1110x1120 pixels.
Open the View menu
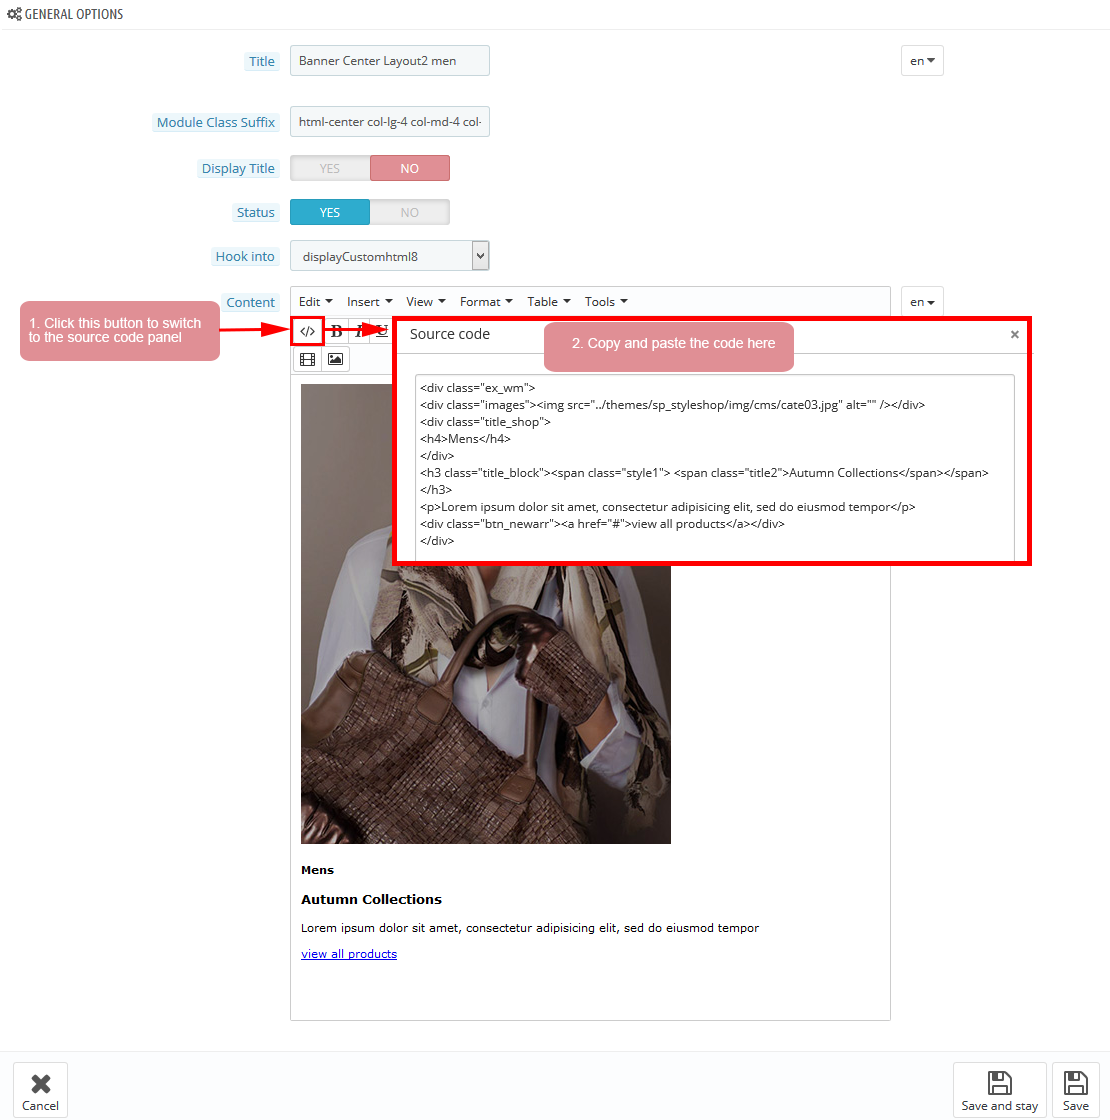tap(426, 302)
